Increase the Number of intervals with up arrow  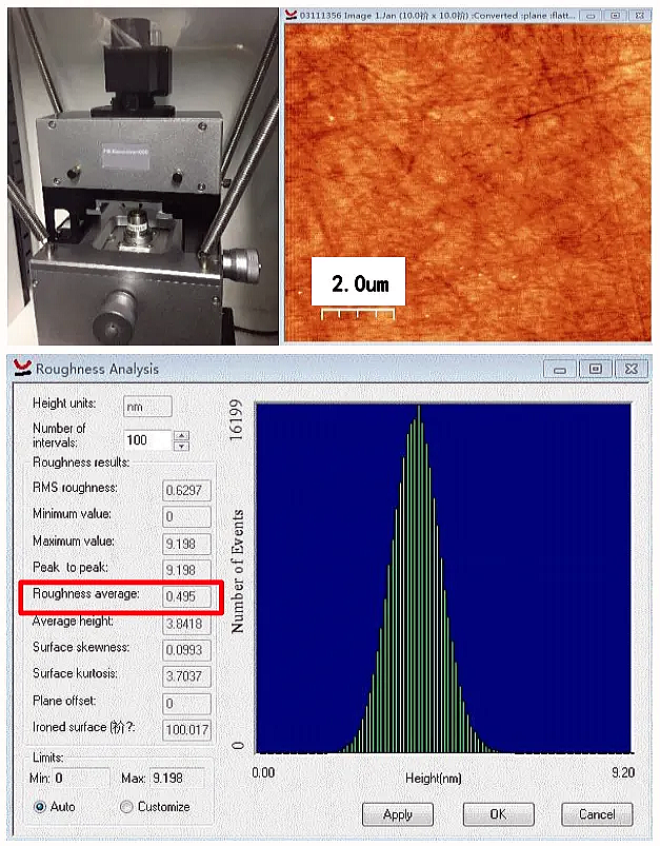click(x=181, y=435)
